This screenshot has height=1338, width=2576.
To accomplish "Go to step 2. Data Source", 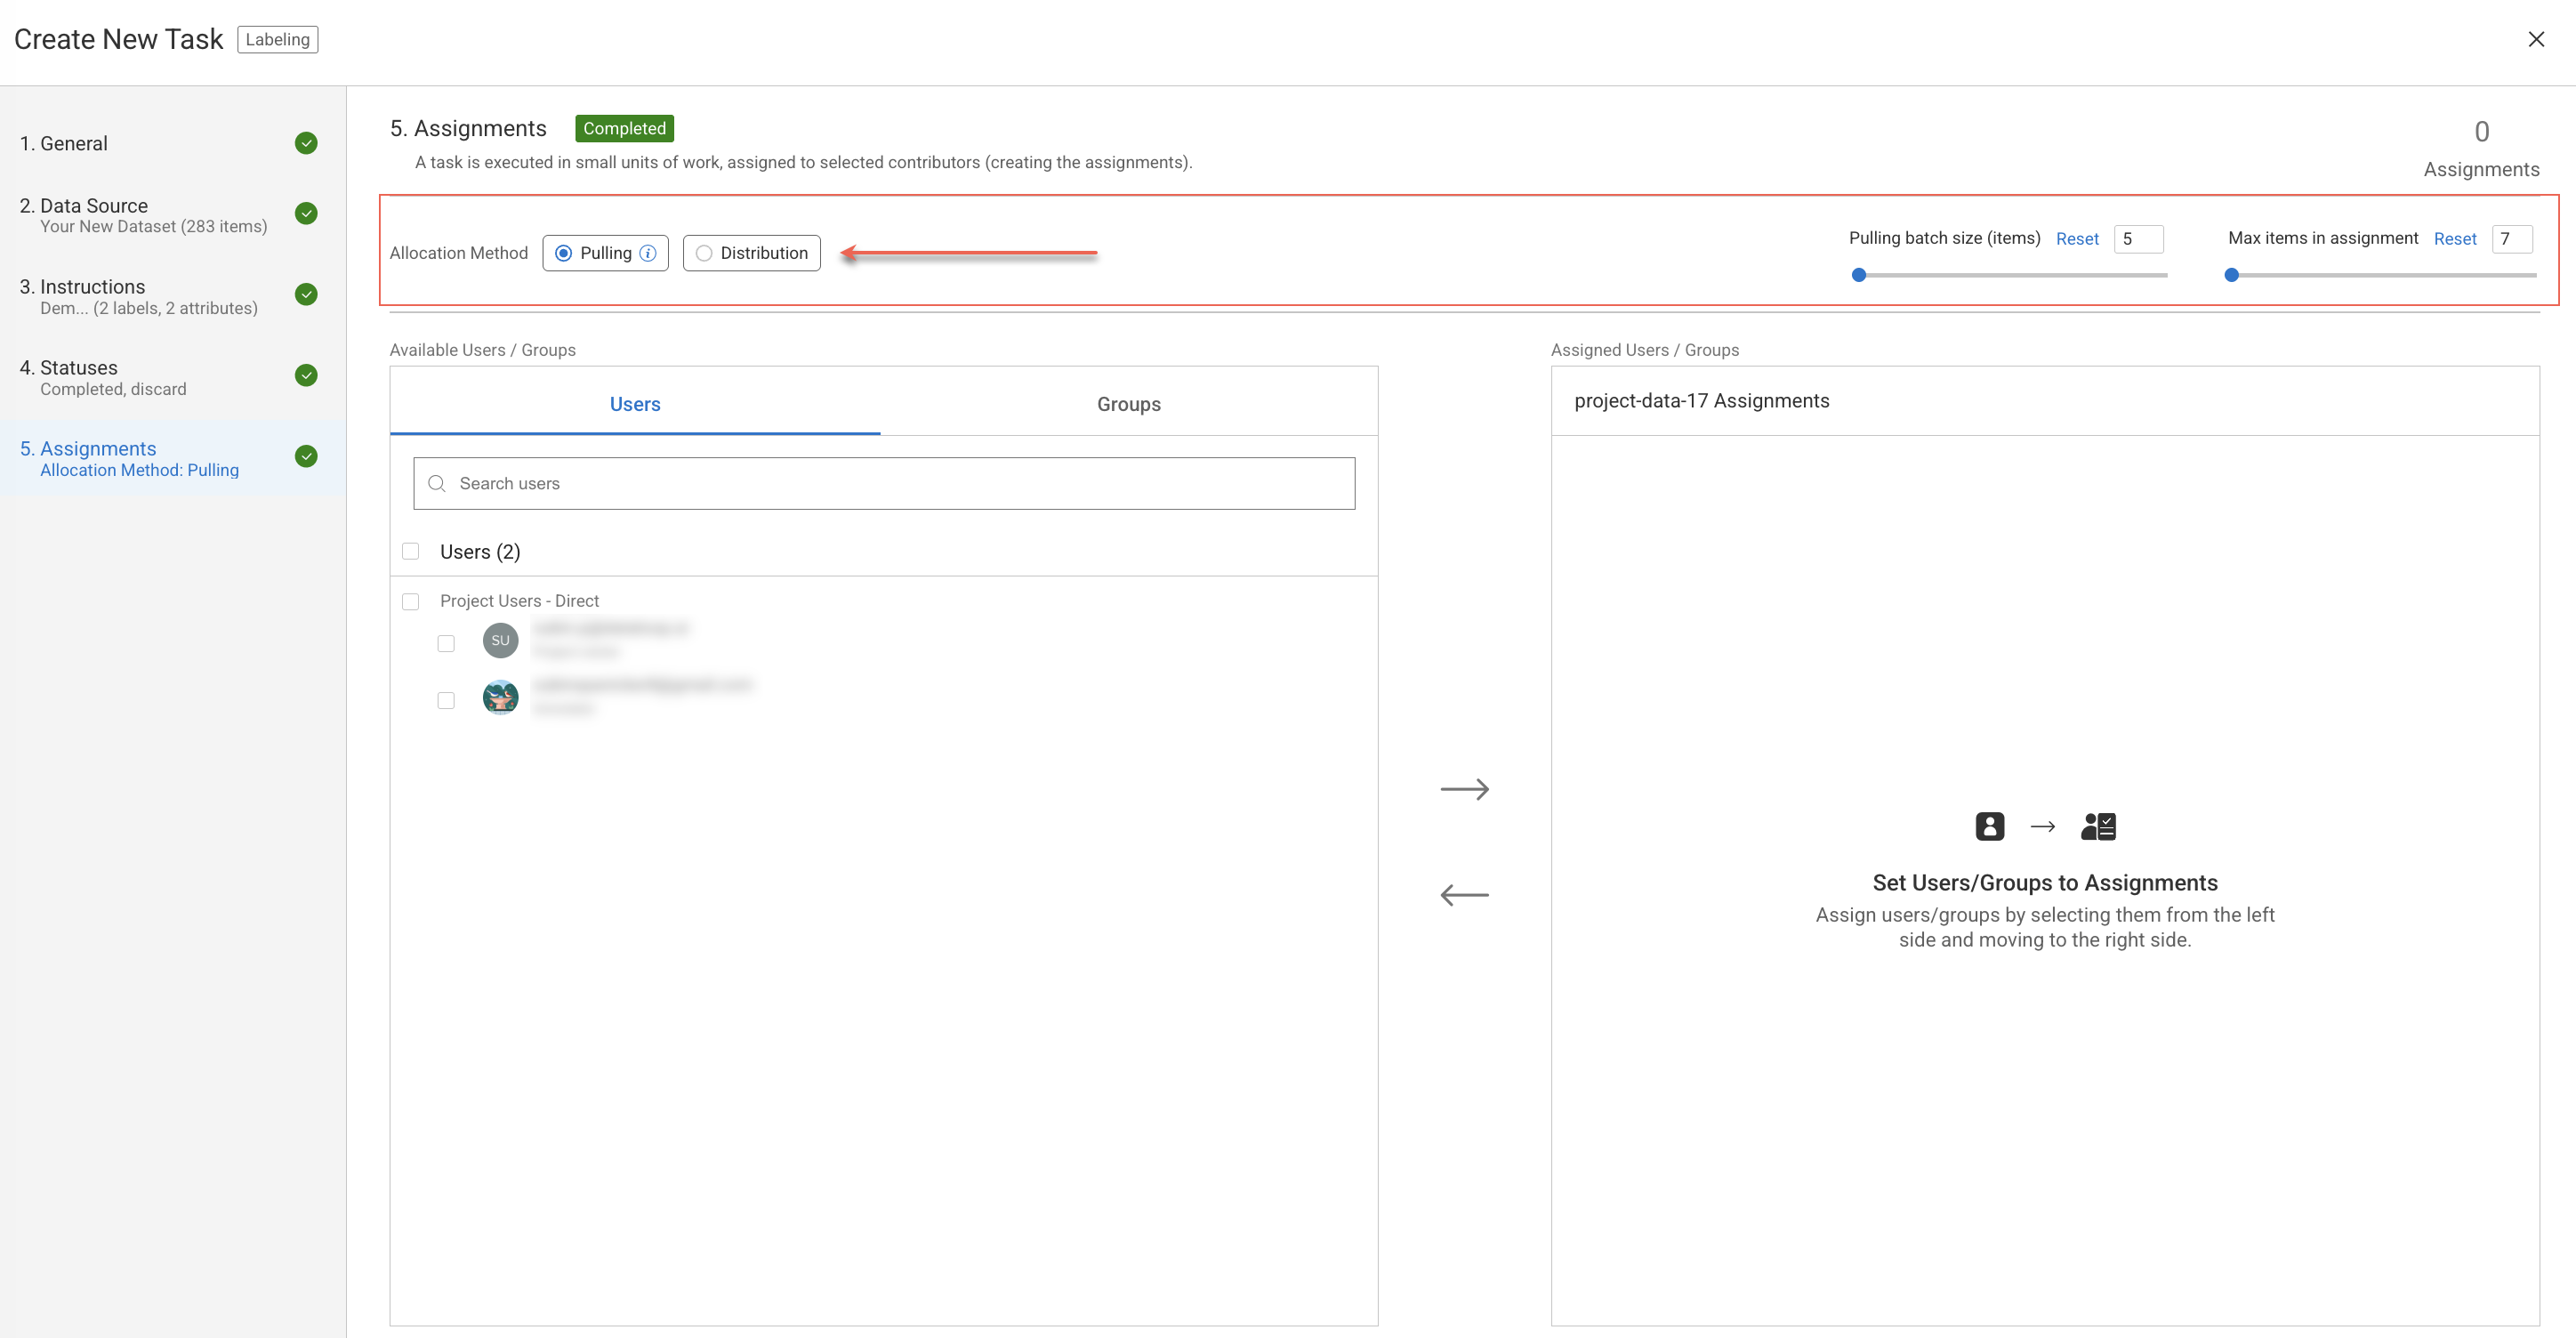I will click(x=172, y=214).
